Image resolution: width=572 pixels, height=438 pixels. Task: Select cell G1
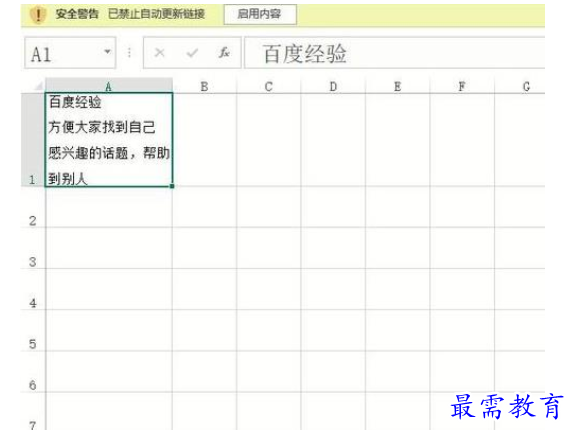coord(520,140)
